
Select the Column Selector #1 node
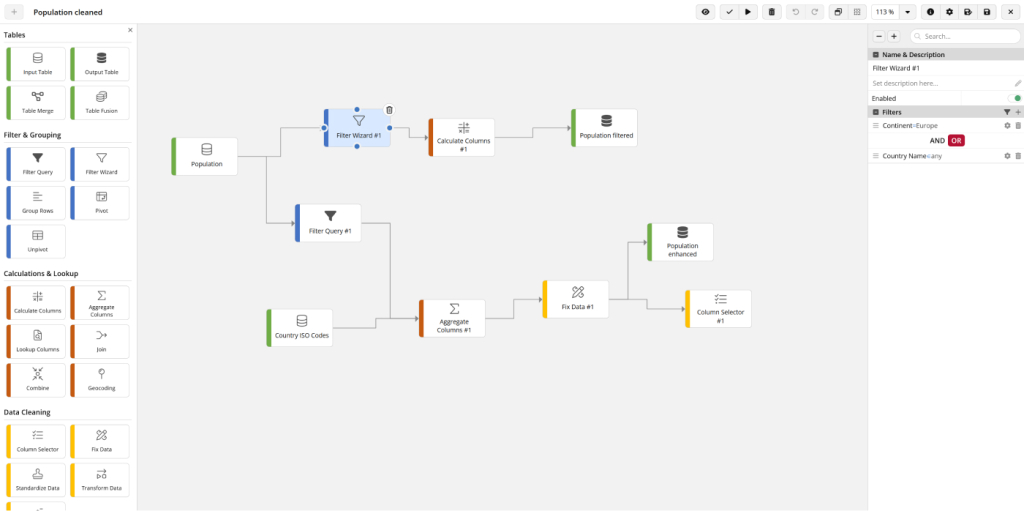coord(718,308)
